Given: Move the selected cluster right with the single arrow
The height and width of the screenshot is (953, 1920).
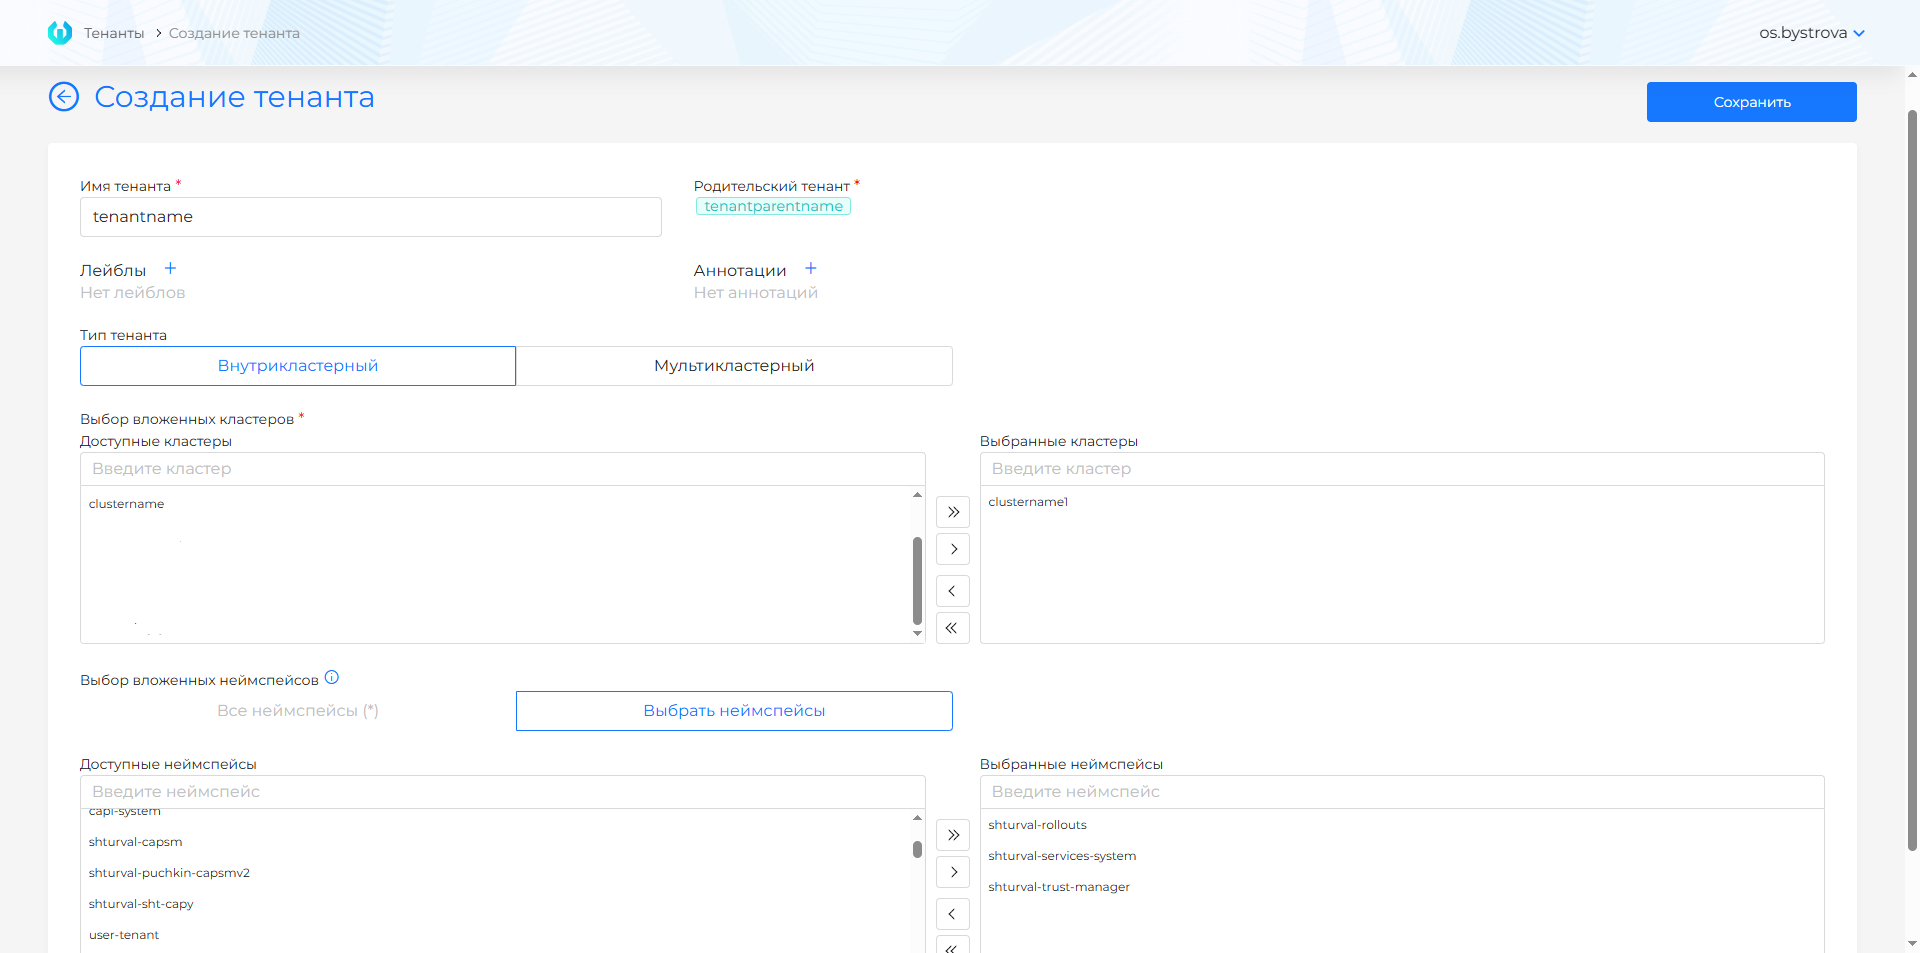Looking at the screenshot, I should [953, 549].
